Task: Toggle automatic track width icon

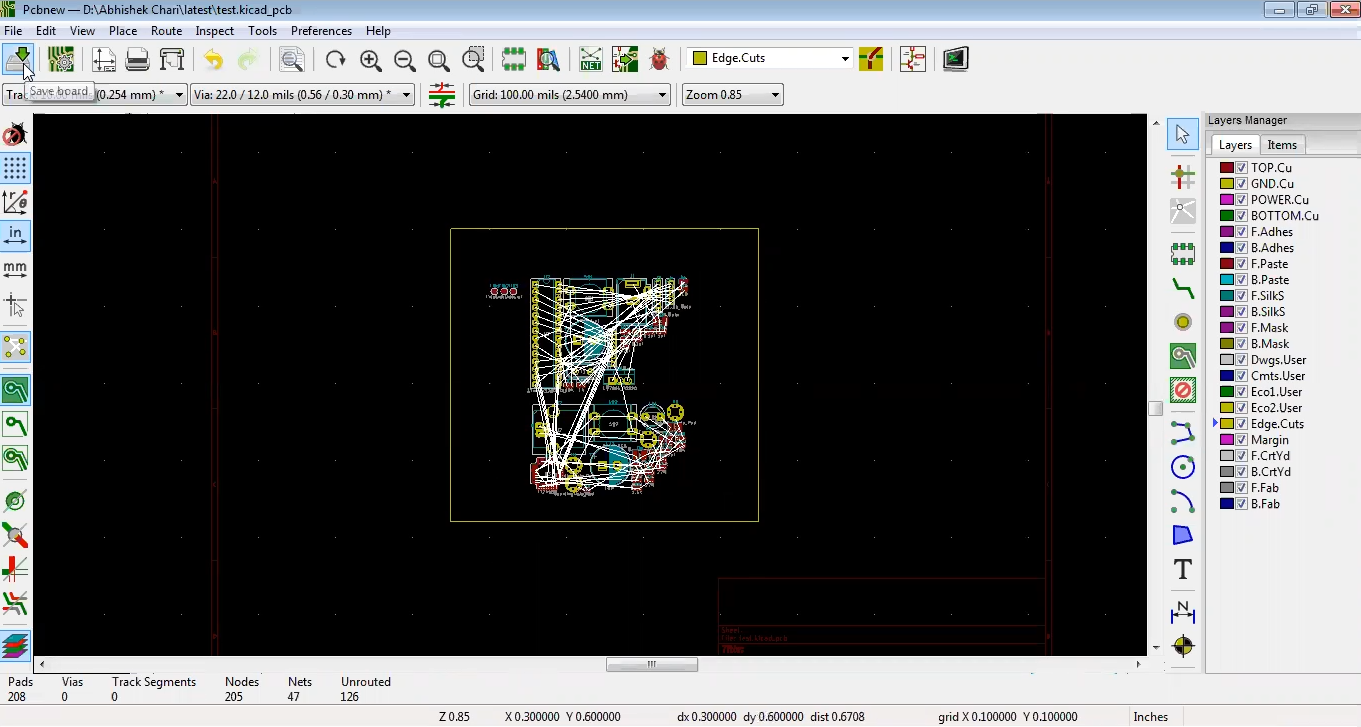Action: click(442, 95)
